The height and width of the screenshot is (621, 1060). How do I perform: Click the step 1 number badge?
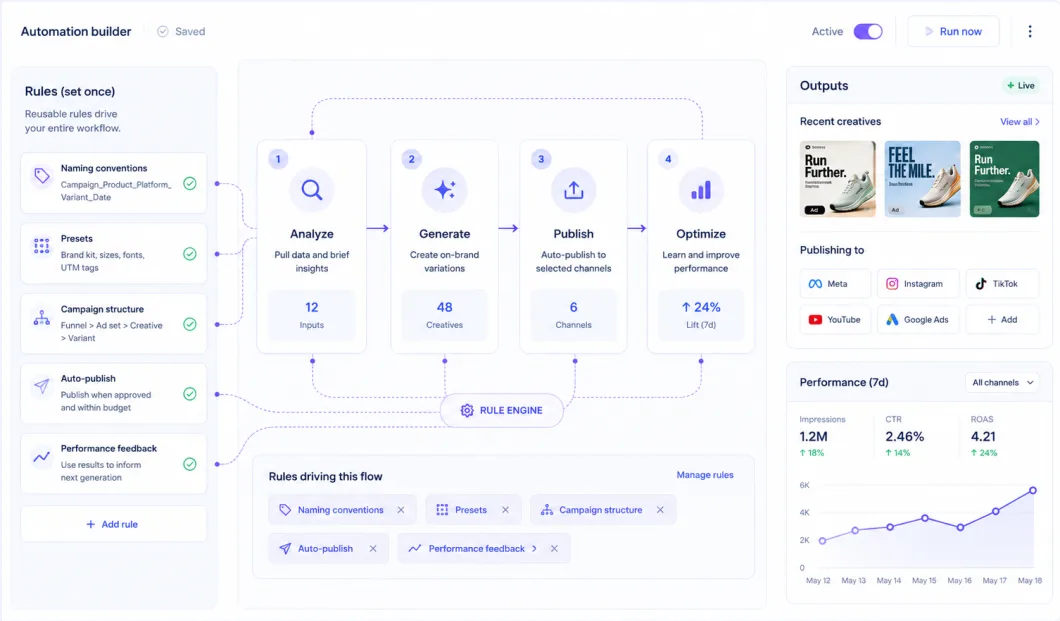coord(278,159)
